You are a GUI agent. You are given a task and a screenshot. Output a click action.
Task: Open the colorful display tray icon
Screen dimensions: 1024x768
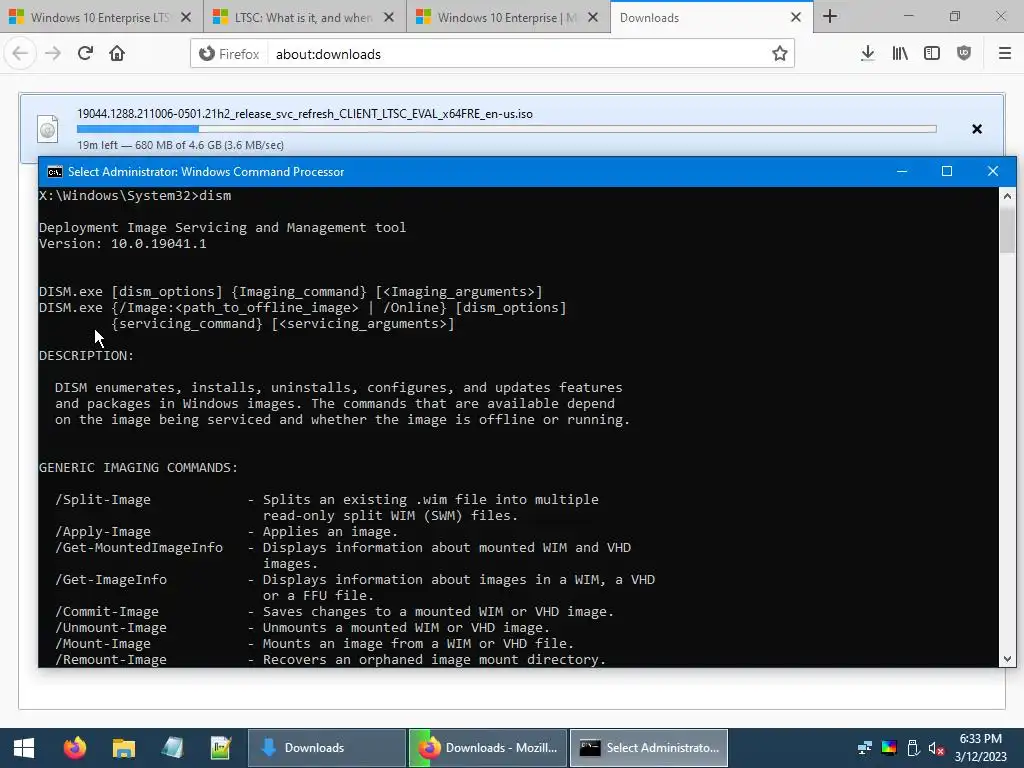(889, 748)
